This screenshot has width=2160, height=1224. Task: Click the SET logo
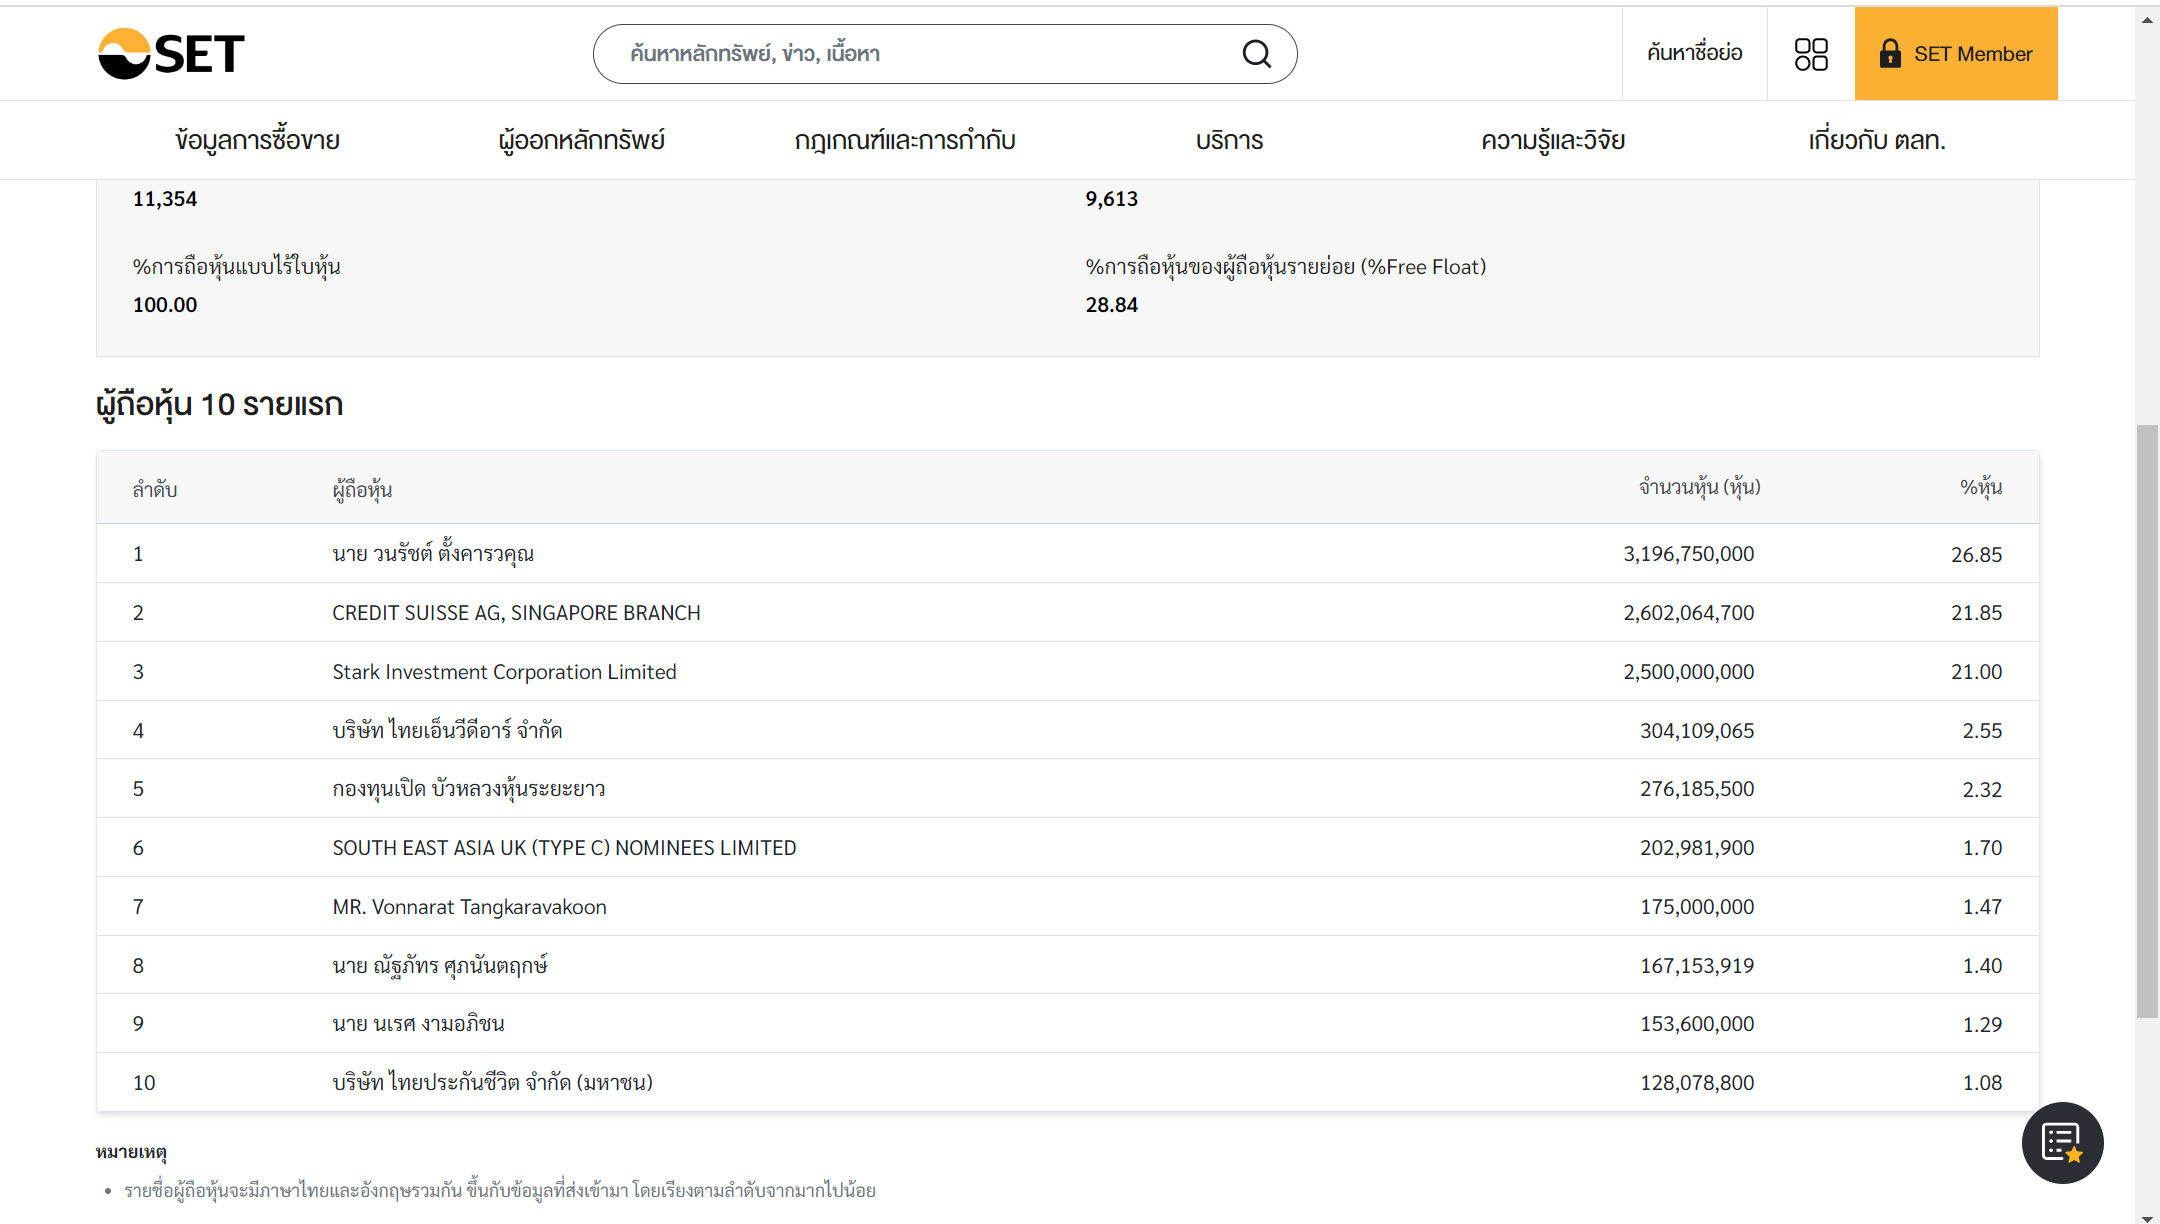click(x=171, y=53)
